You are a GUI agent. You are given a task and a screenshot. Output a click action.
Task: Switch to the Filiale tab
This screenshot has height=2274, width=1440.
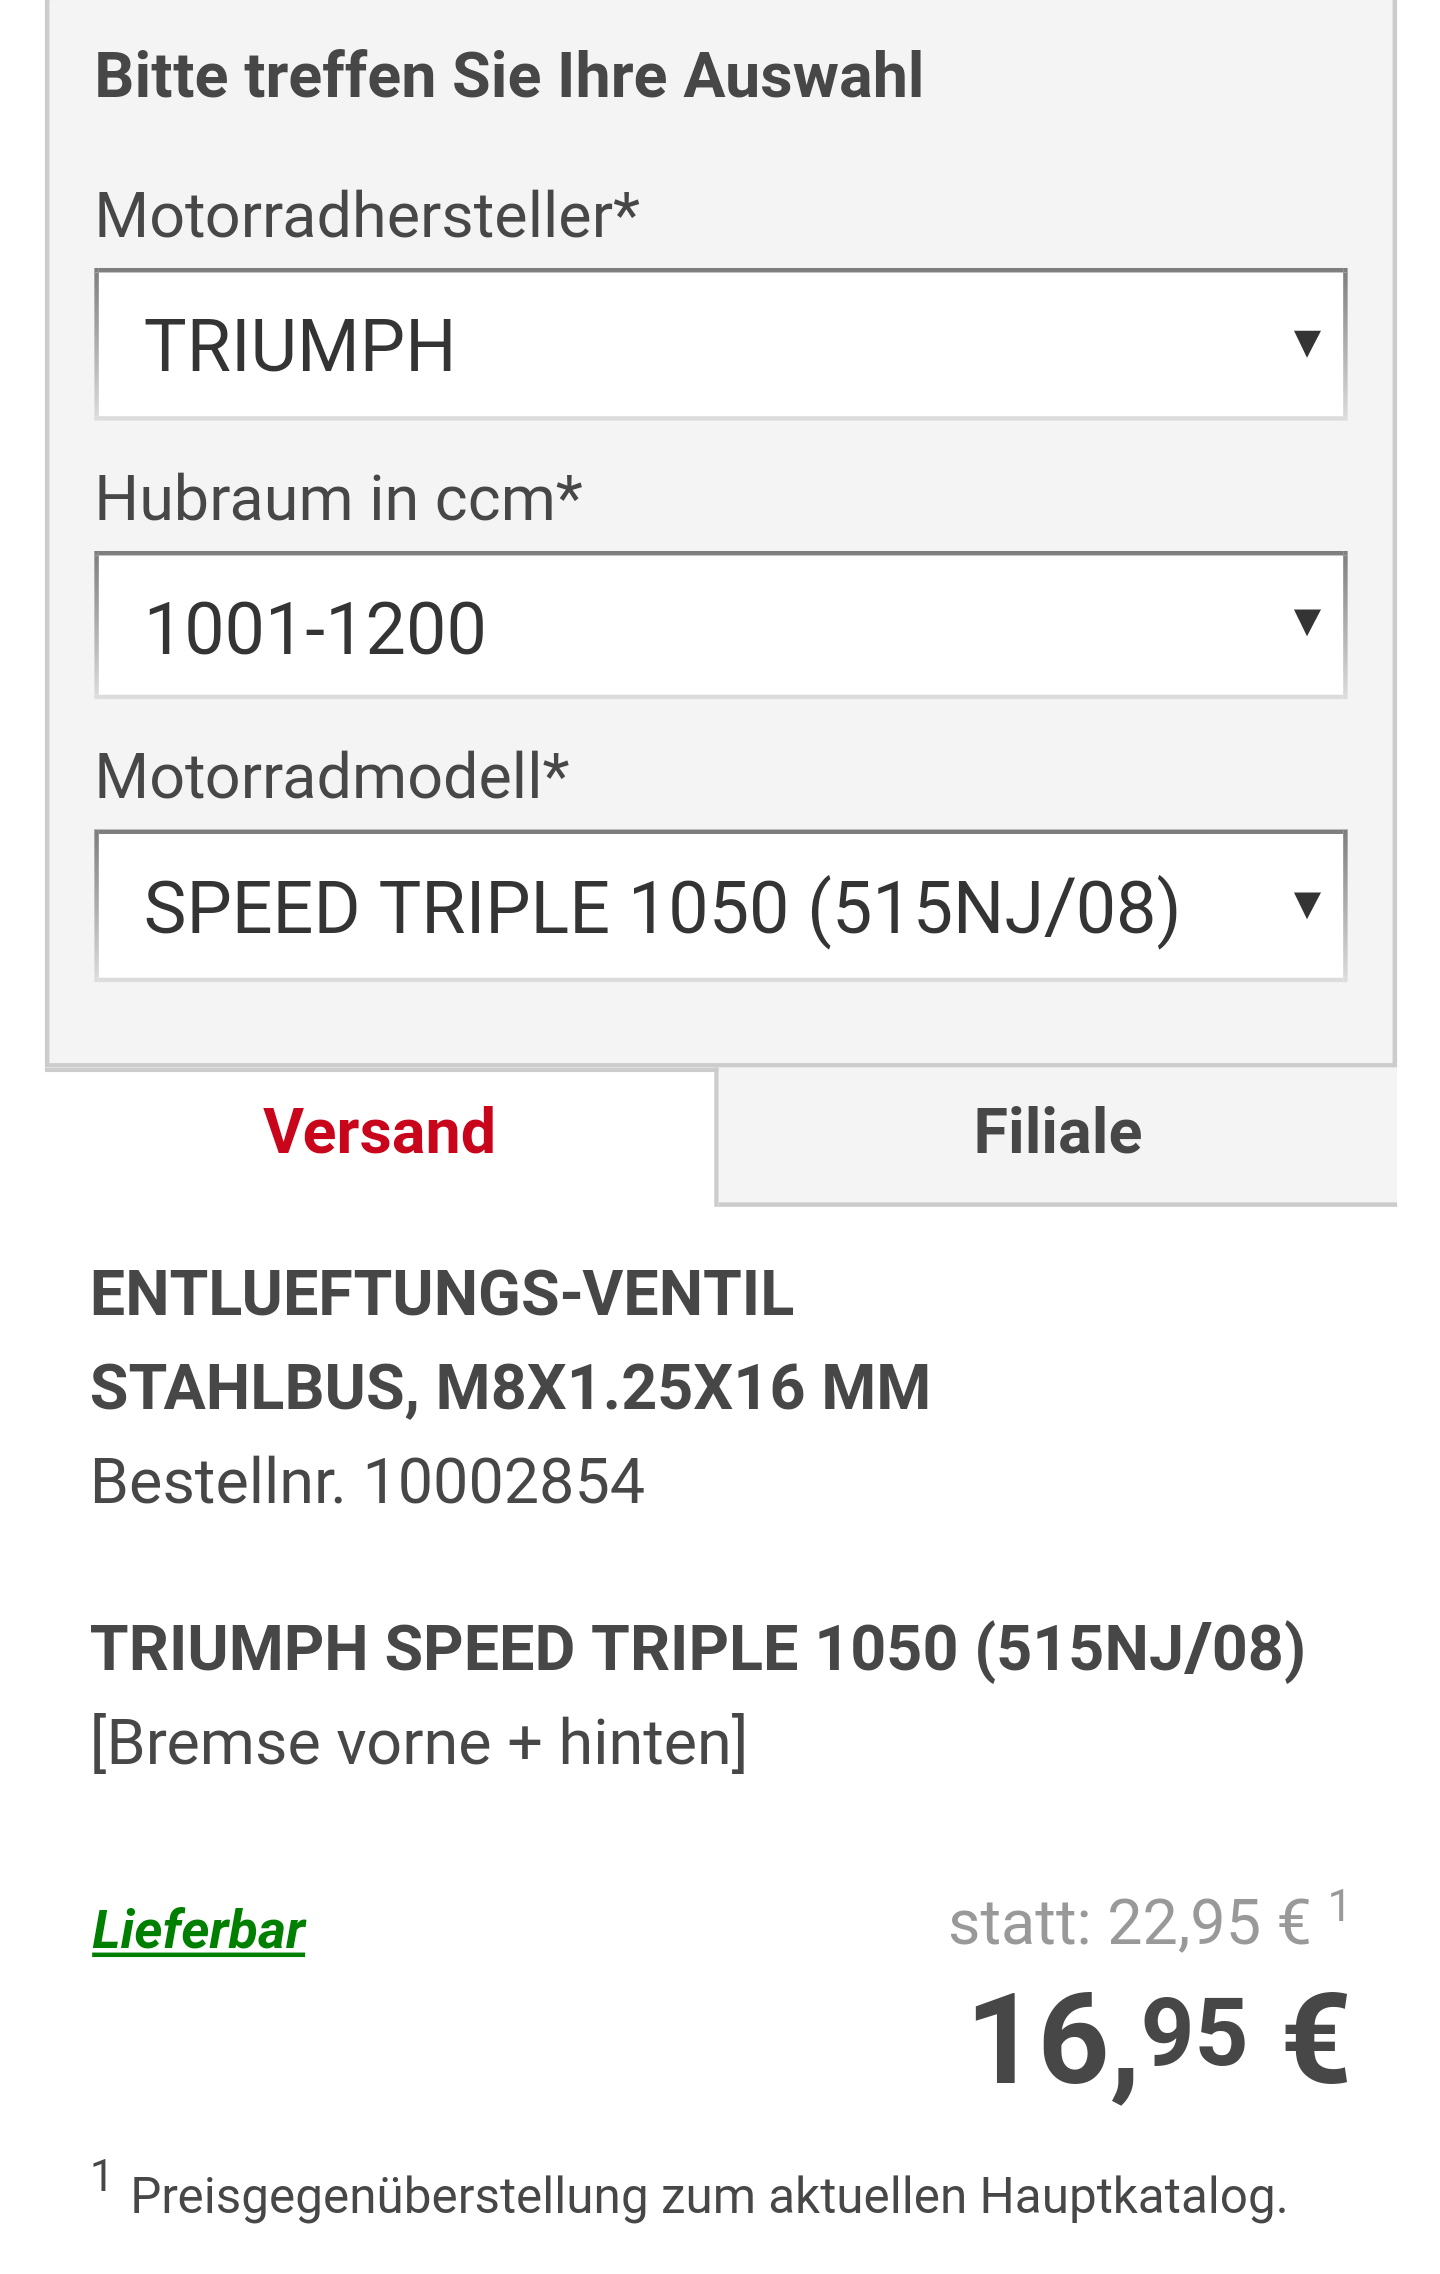(x=1057, y=1134)
